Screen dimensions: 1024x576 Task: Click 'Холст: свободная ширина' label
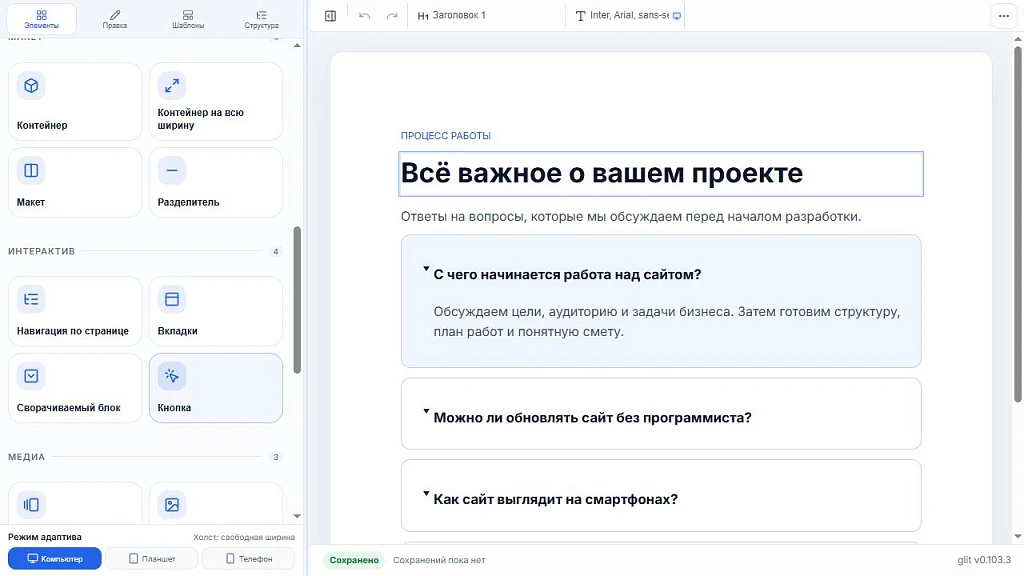244,537
